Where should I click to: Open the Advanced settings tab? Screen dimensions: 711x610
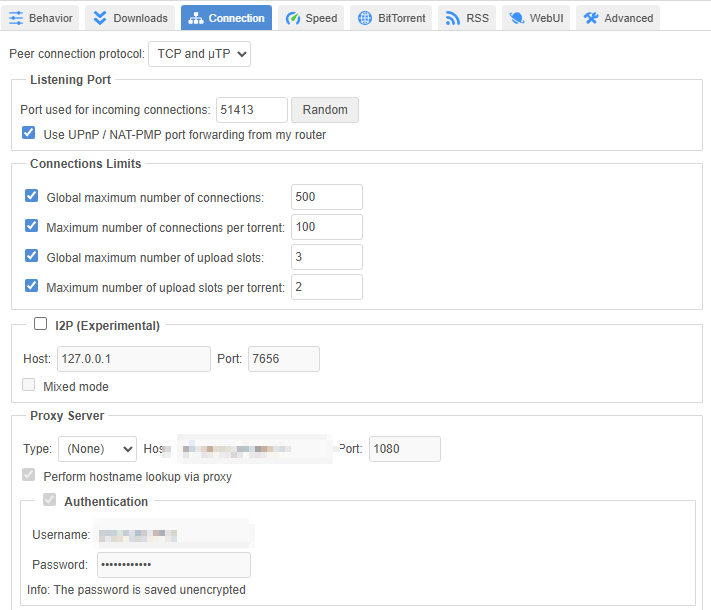(618, 18)
